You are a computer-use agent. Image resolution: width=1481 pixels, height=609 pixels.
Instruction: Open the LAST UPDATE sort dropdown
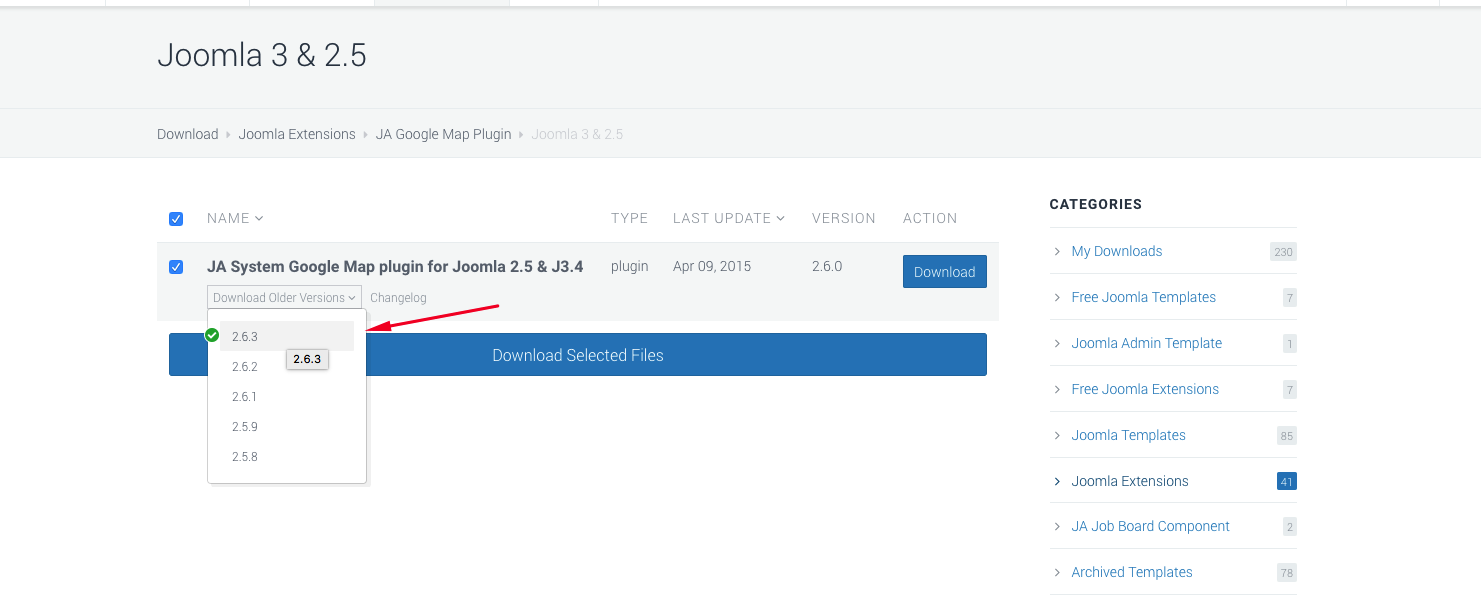tap(781, 217)
